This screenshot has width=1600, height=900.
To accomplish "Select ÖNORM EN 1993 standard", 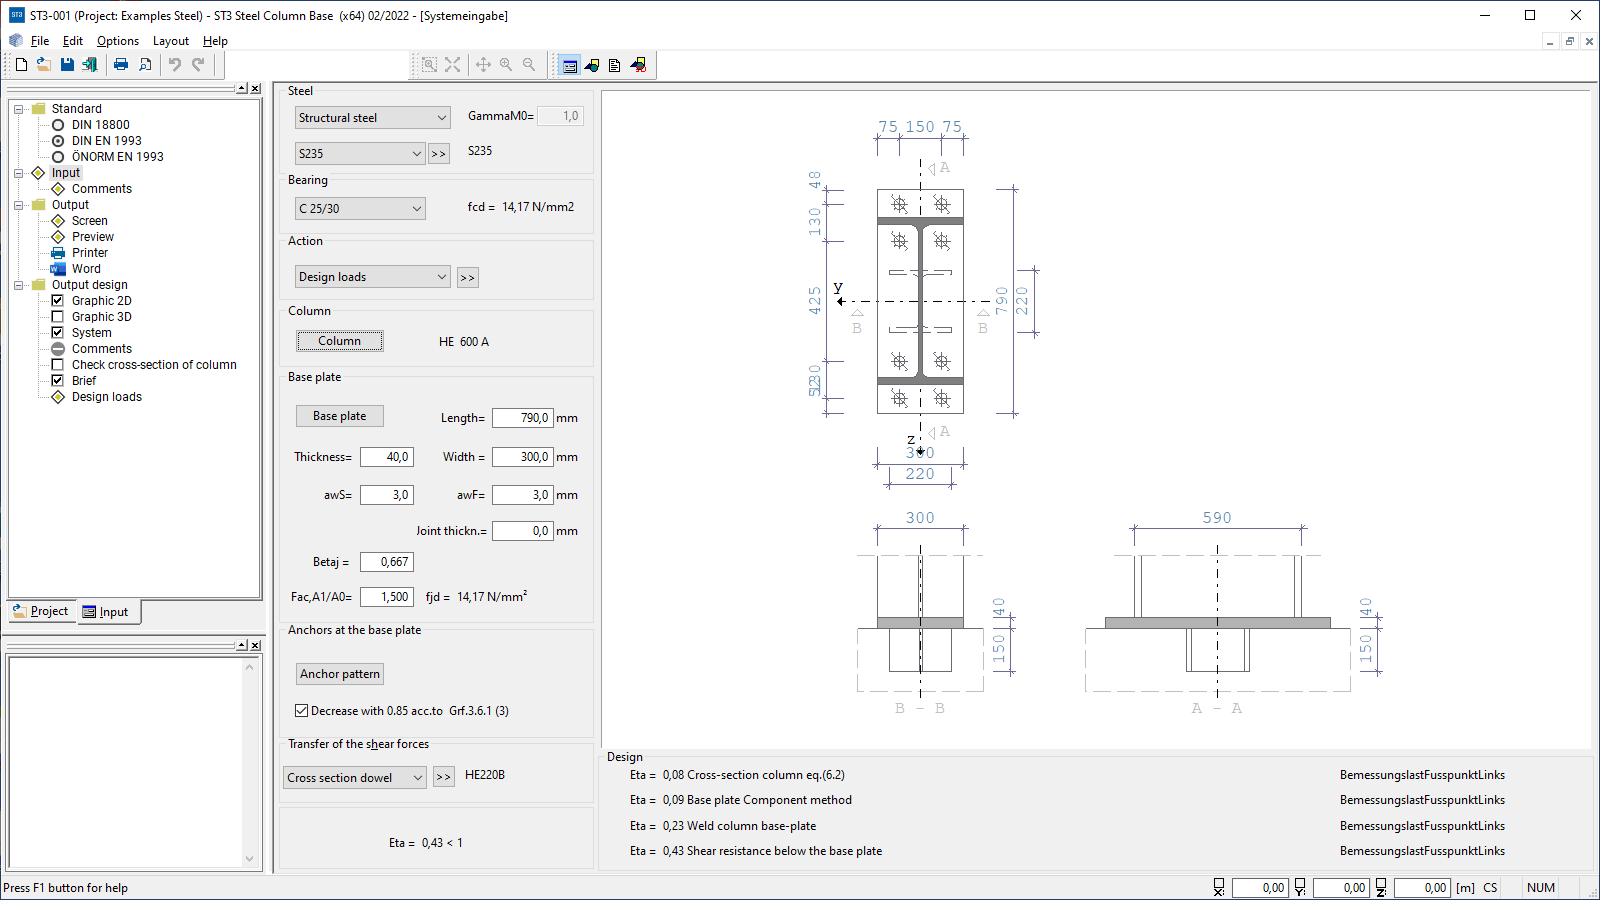I will point(58,157).
